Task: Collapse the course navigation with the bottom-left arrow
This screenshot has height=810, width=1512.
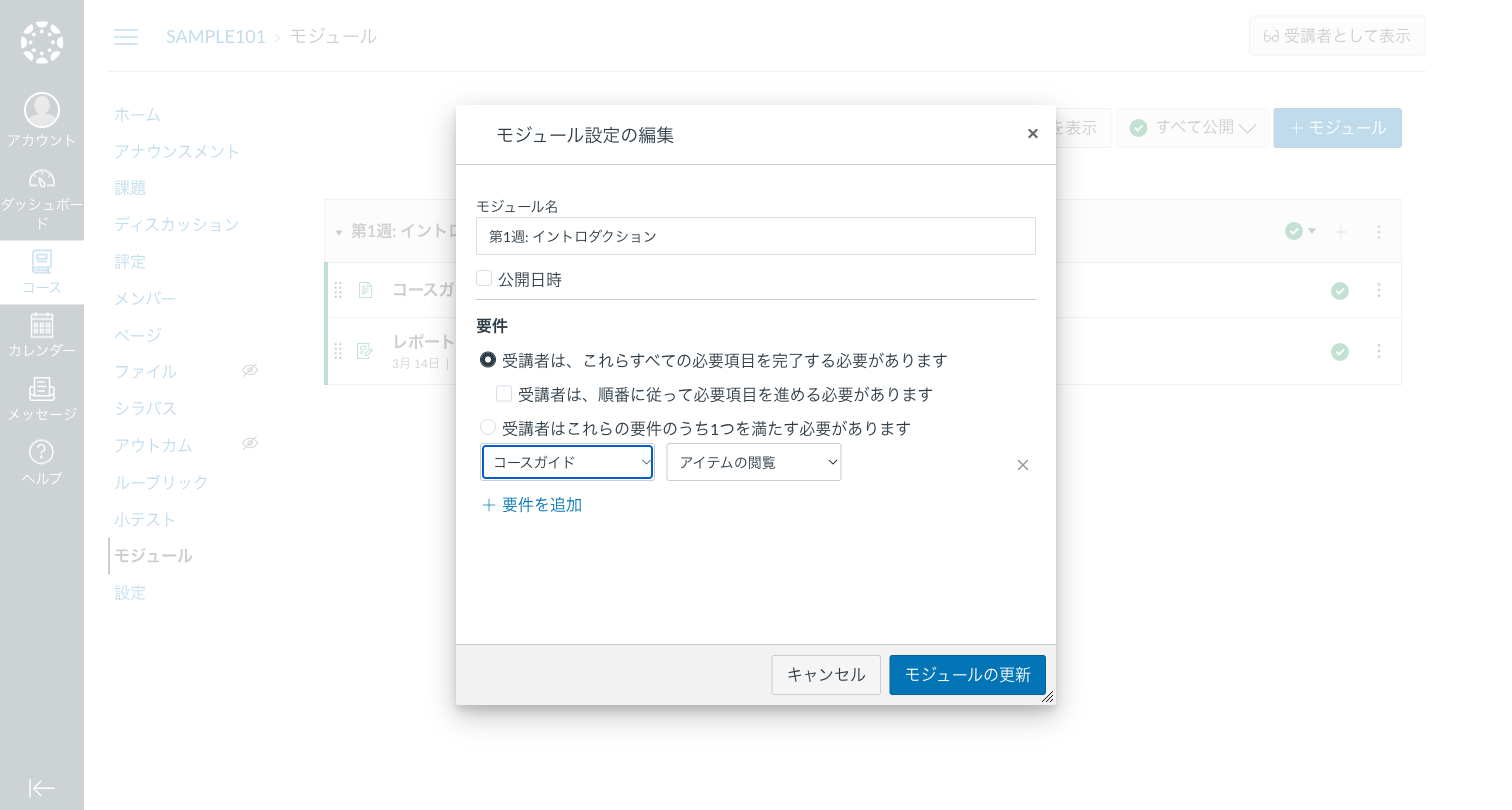Action: click(x=42, y=788)
